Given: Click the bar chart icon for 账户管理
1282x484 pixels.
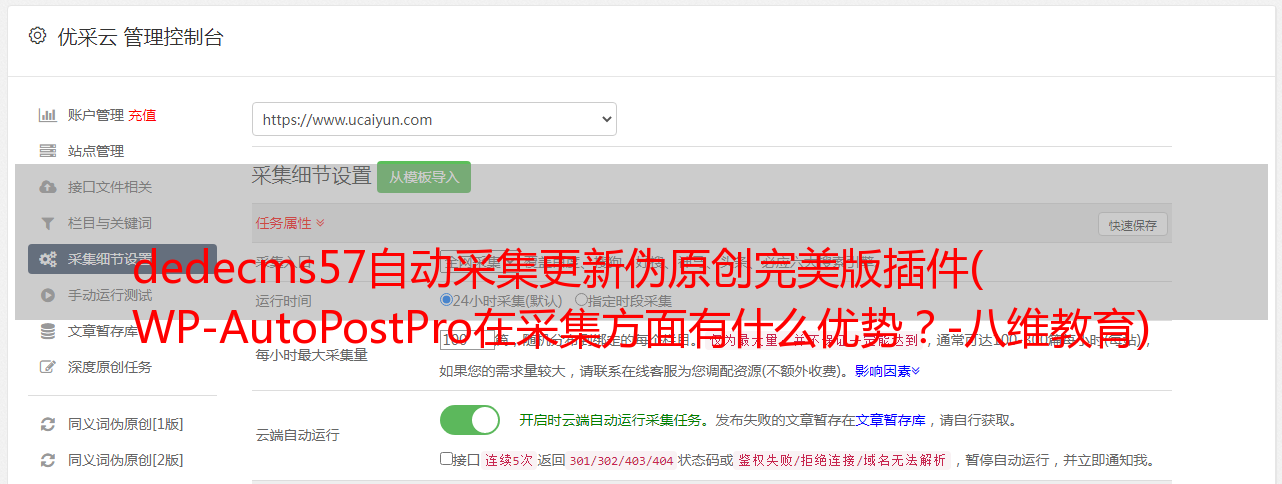Looking at the screenshot, I should coord(47,115).
